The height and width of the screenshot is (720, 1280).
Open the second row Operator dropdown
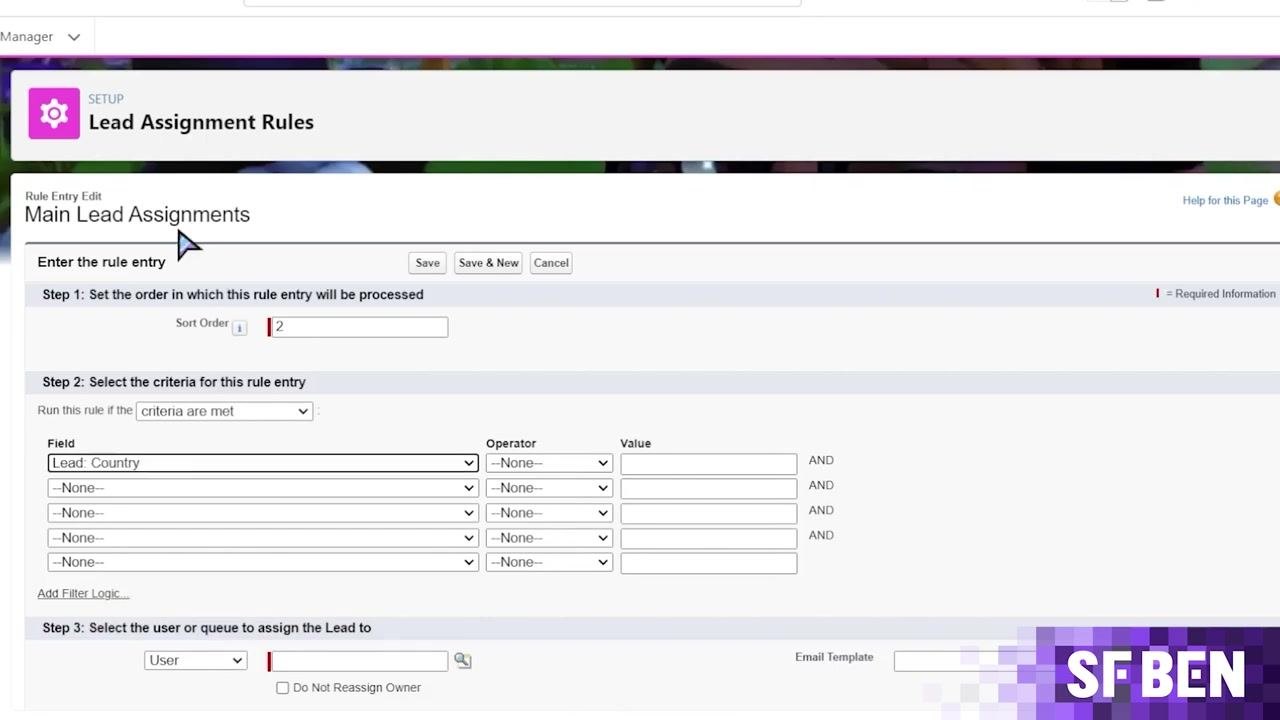click(549, 488)
